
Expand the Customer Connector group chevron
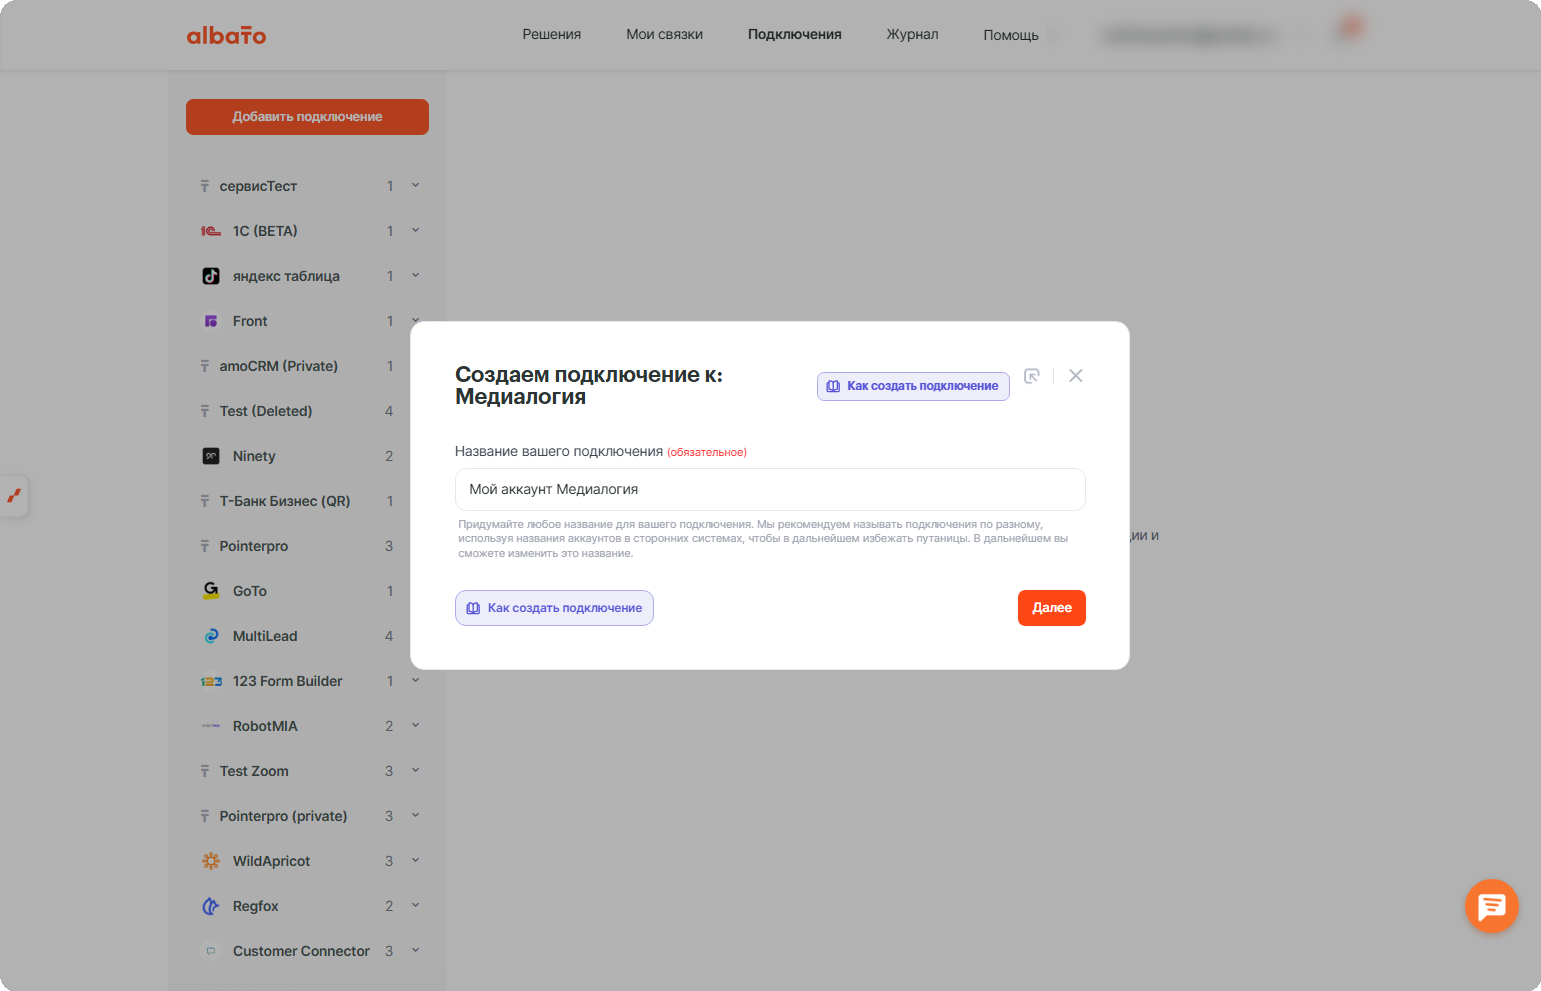coord(416,950)
